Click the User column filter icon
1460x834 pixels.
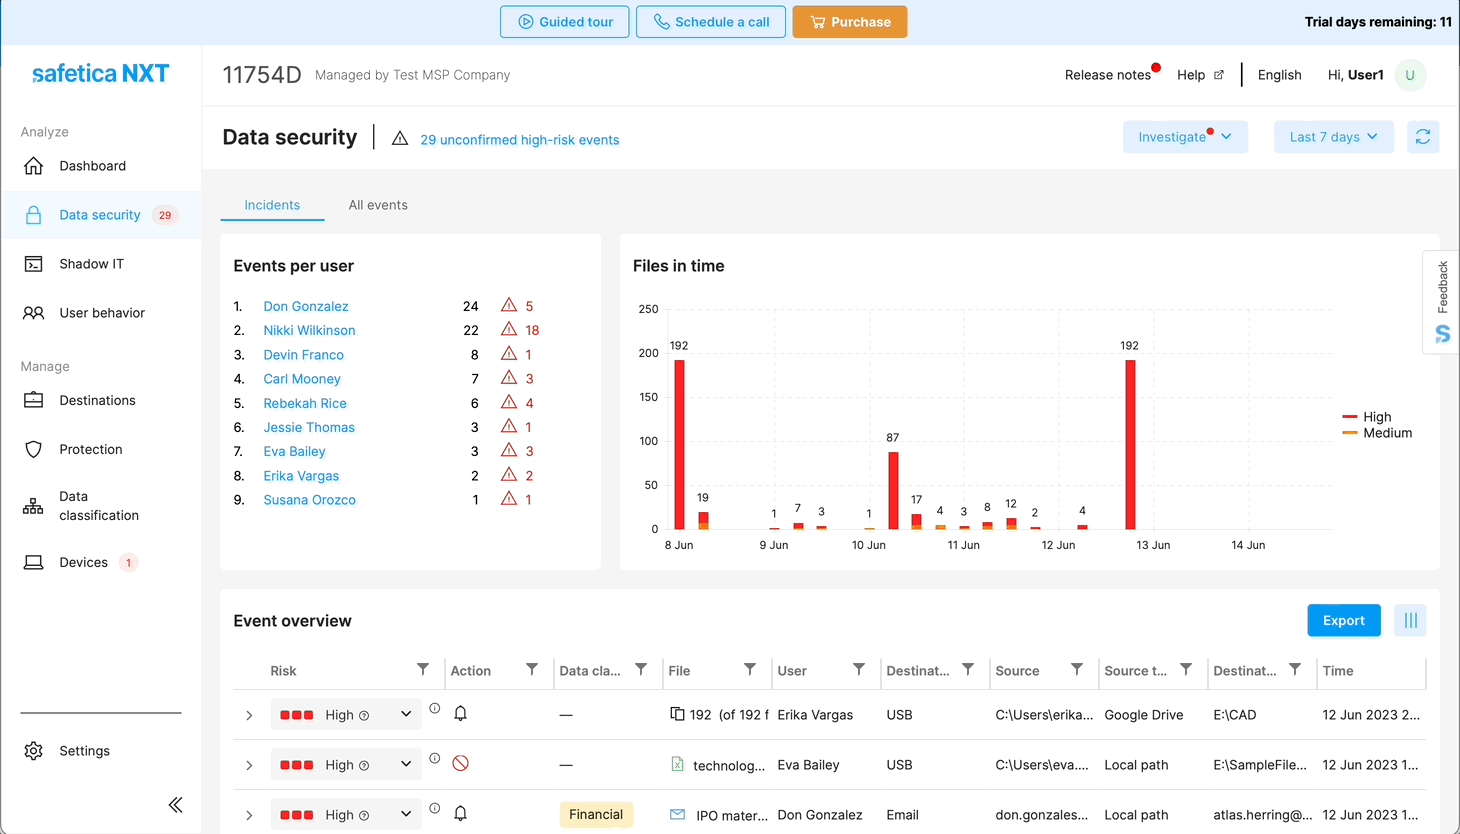pos(858,670)
